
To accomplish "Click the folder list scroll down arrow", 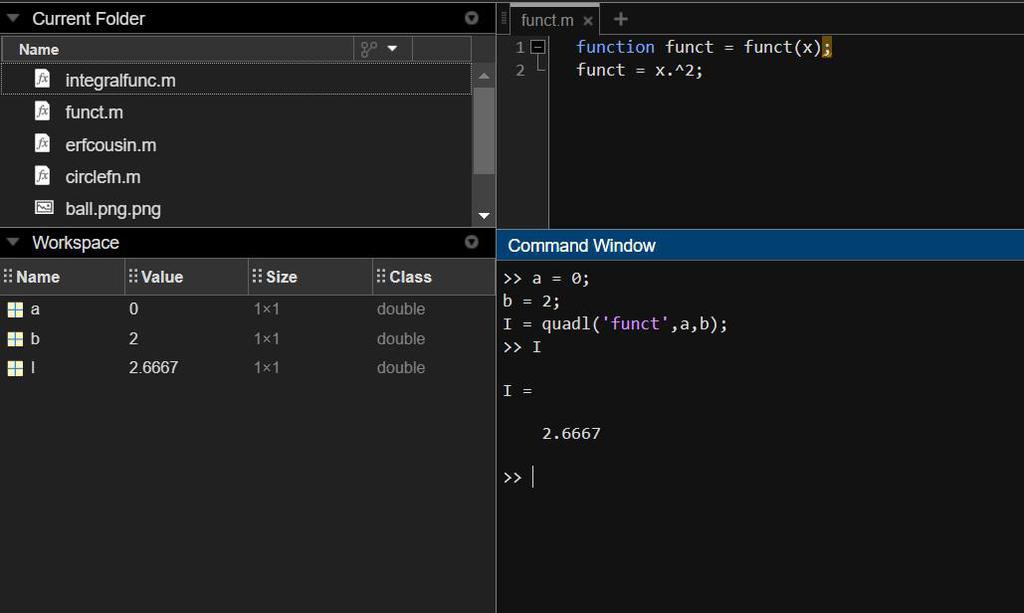I will point(484,215).
